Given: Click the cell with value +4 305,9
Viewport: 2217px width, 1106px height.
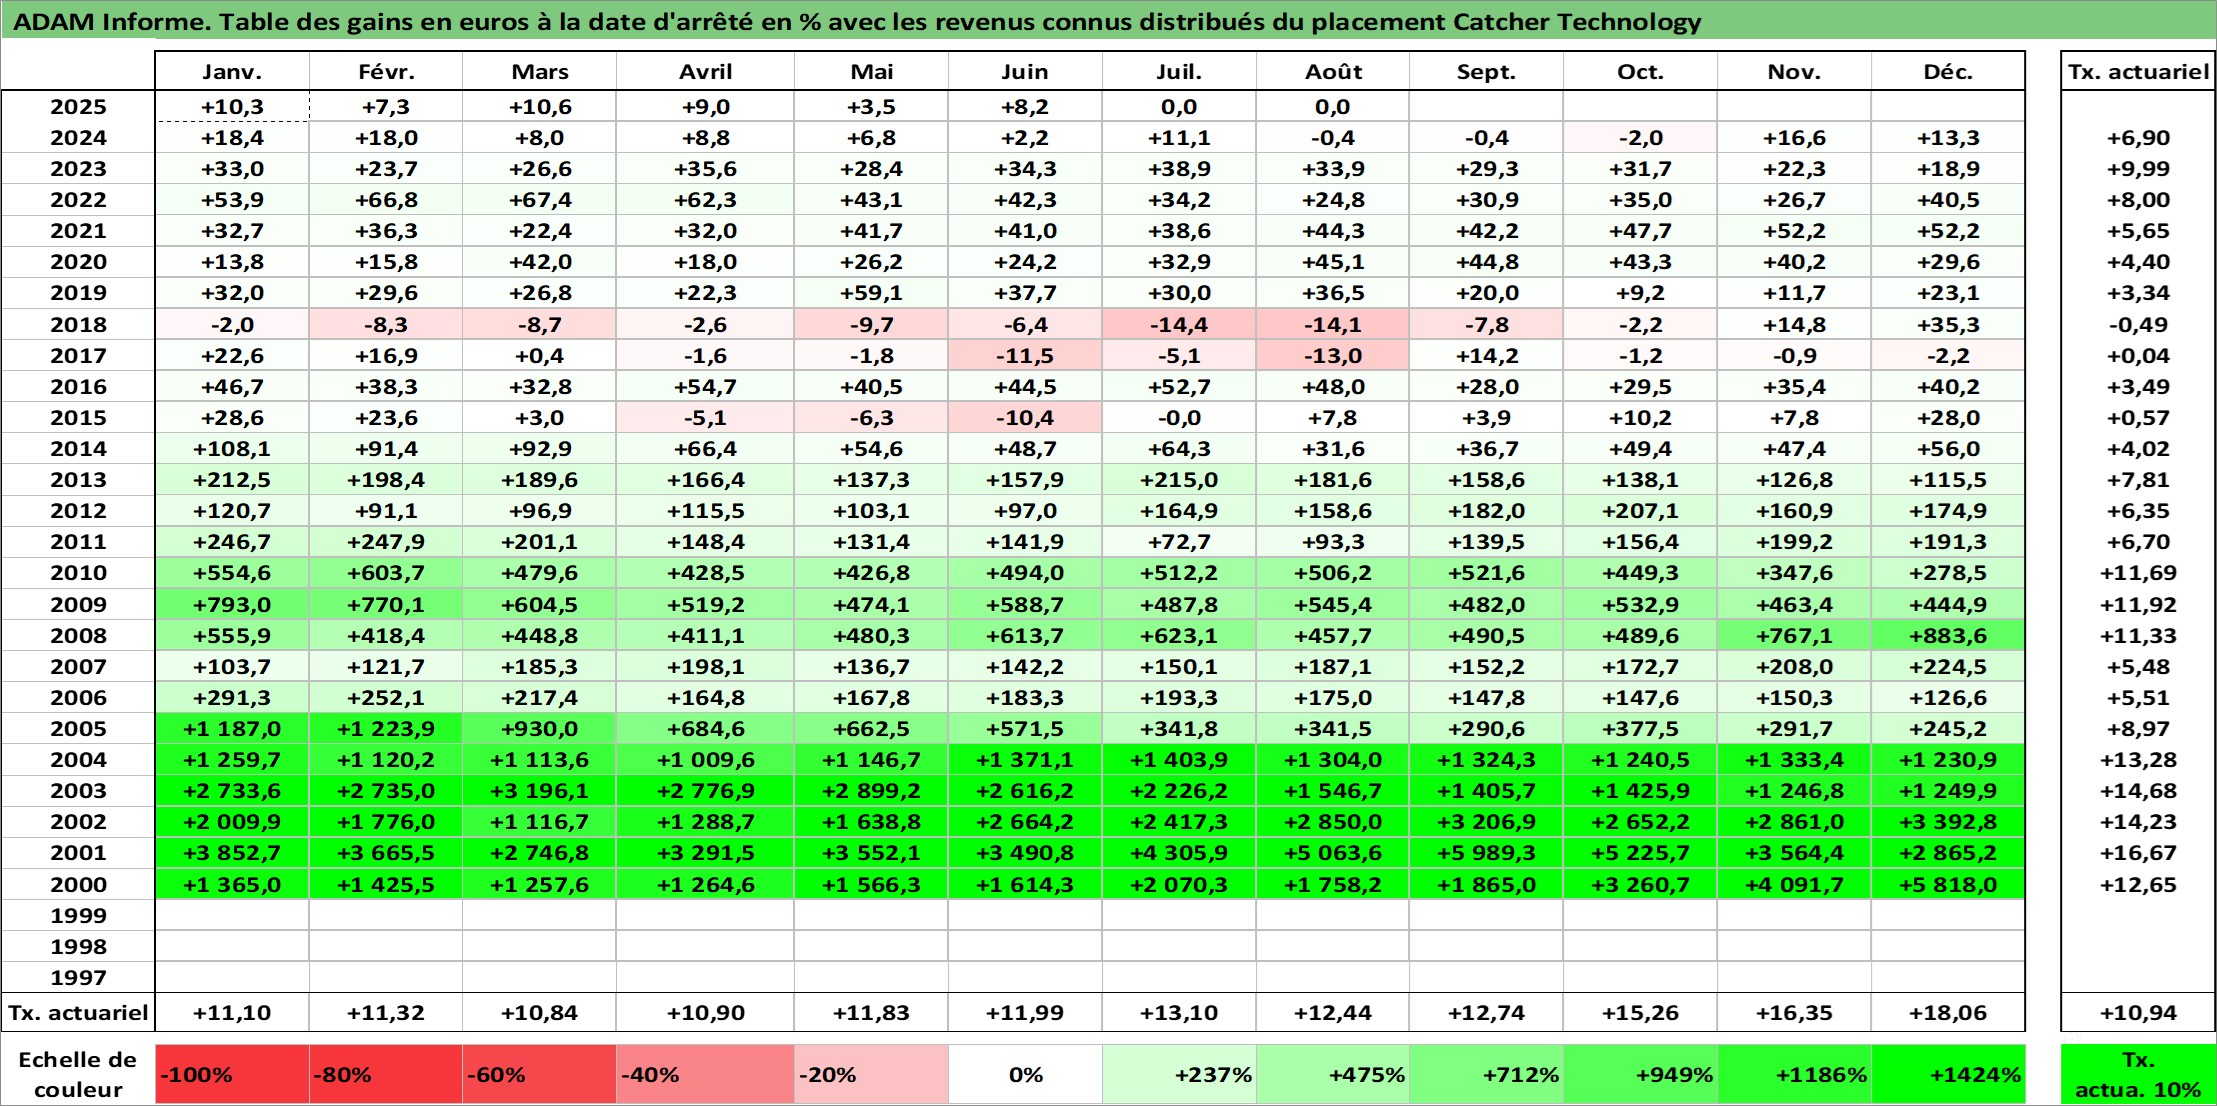Looking at the screenshot, I should [1179, 853].
